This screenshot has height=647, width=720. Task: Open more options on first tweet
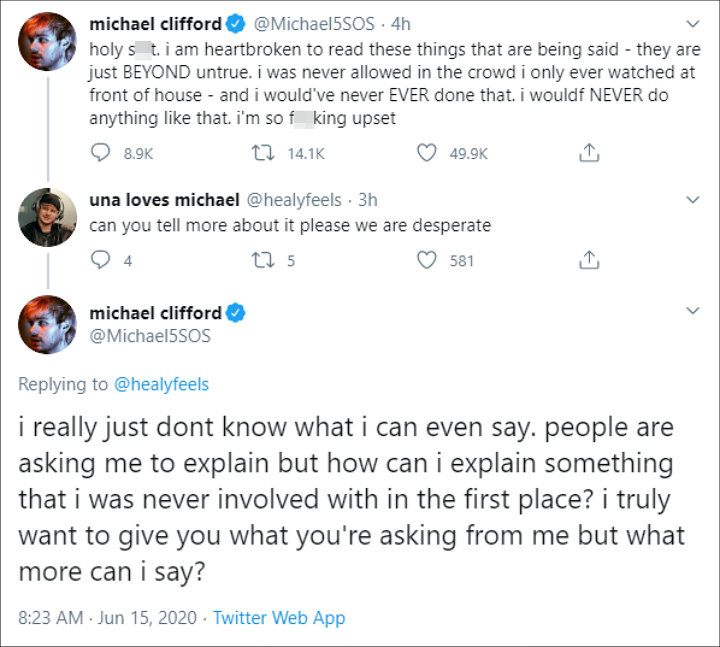click(x=693, y=22)
